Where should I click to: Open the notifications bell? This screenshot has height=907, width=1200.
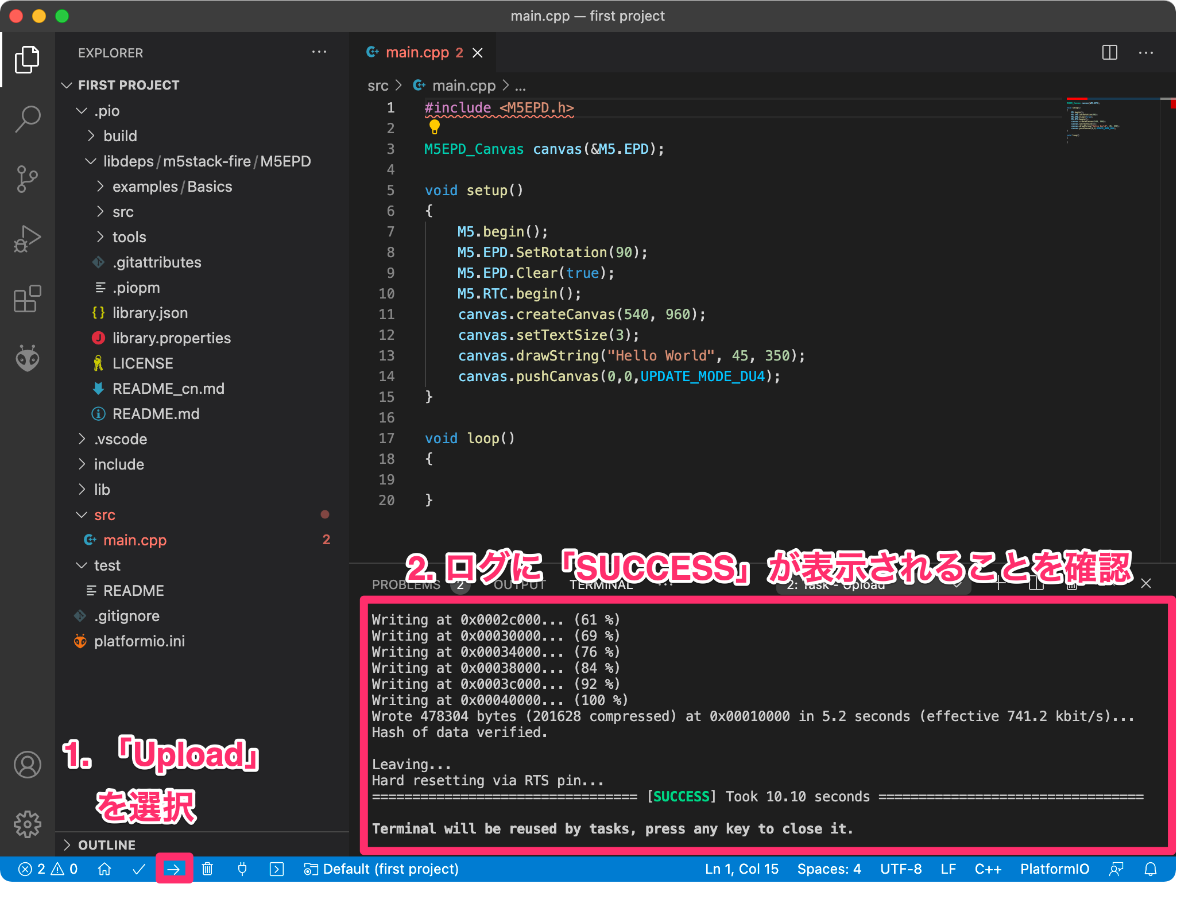[1151, 869]
